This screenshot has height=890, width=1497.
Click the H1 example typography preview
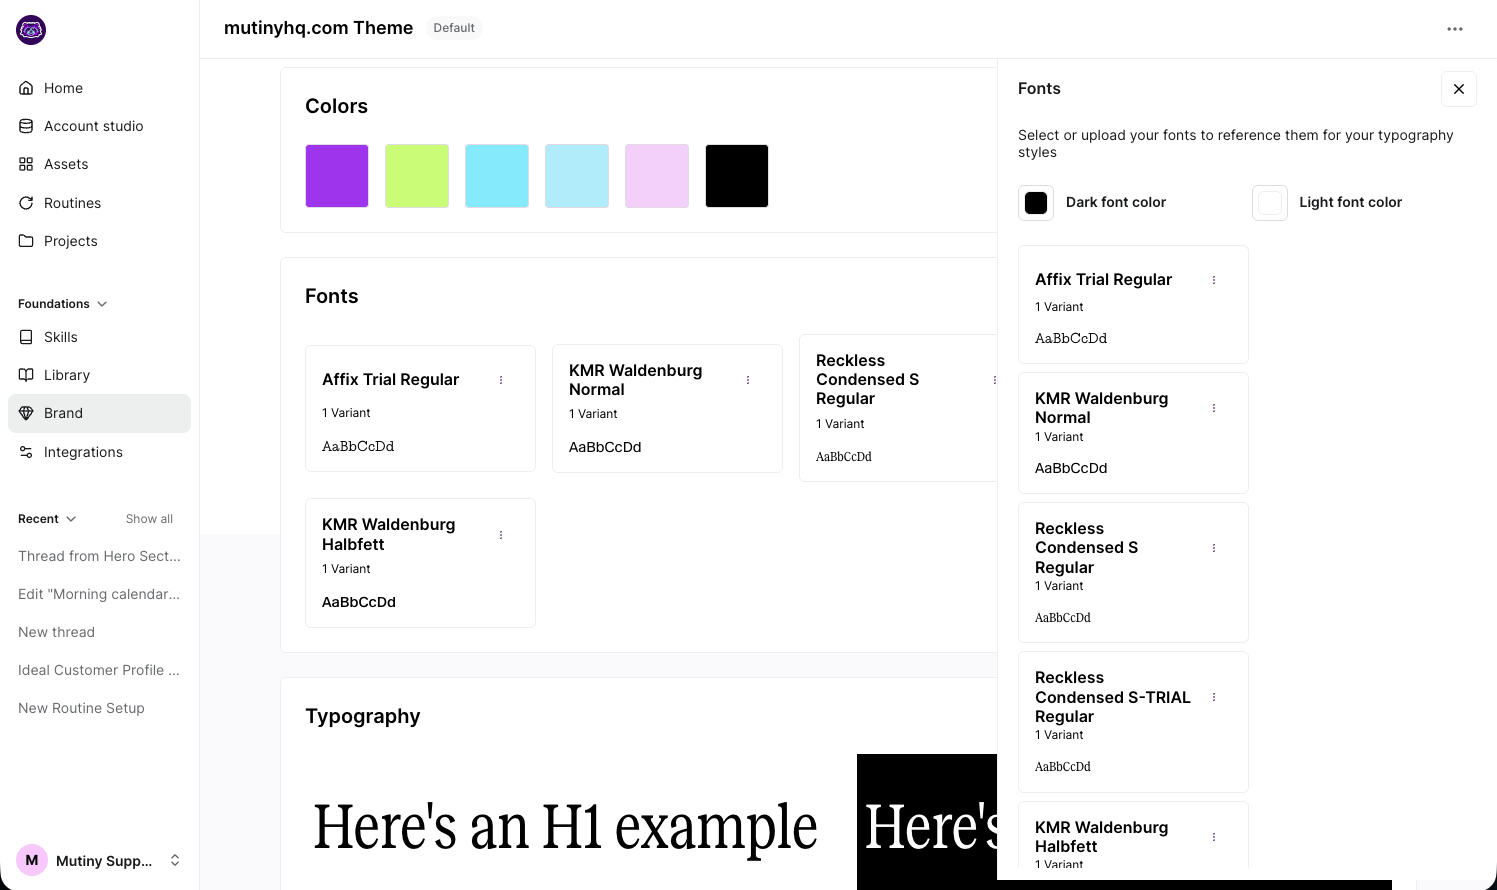(x=566, y=828)
